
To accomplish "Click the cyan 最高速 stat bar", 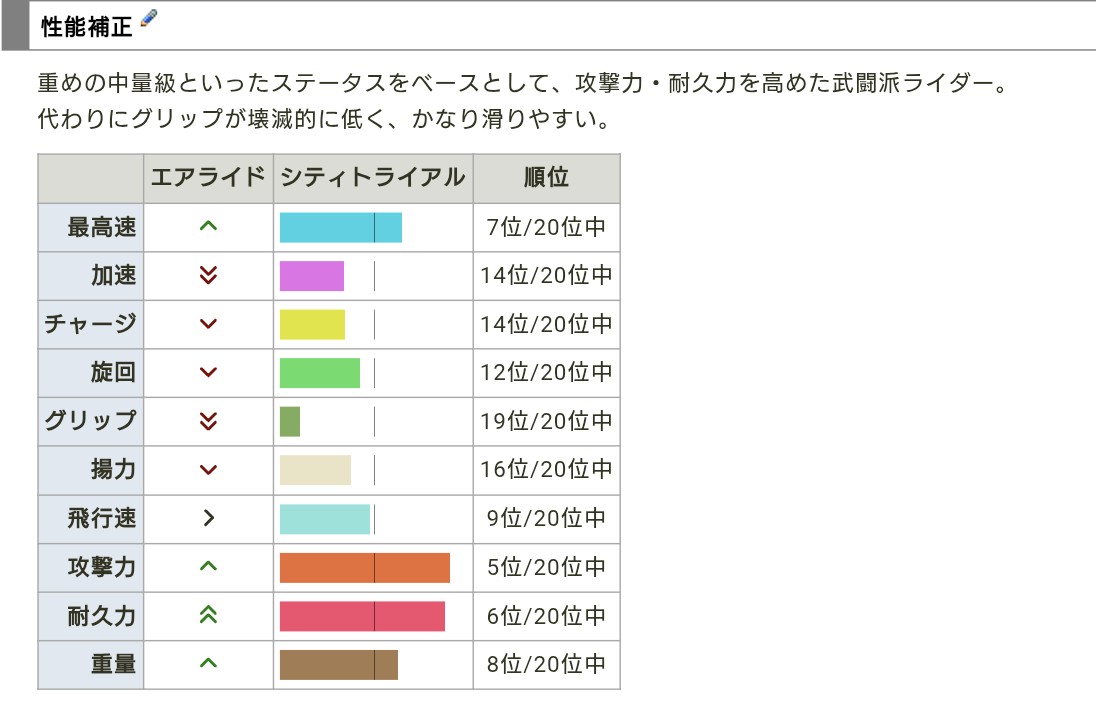I will click(340, 228).
